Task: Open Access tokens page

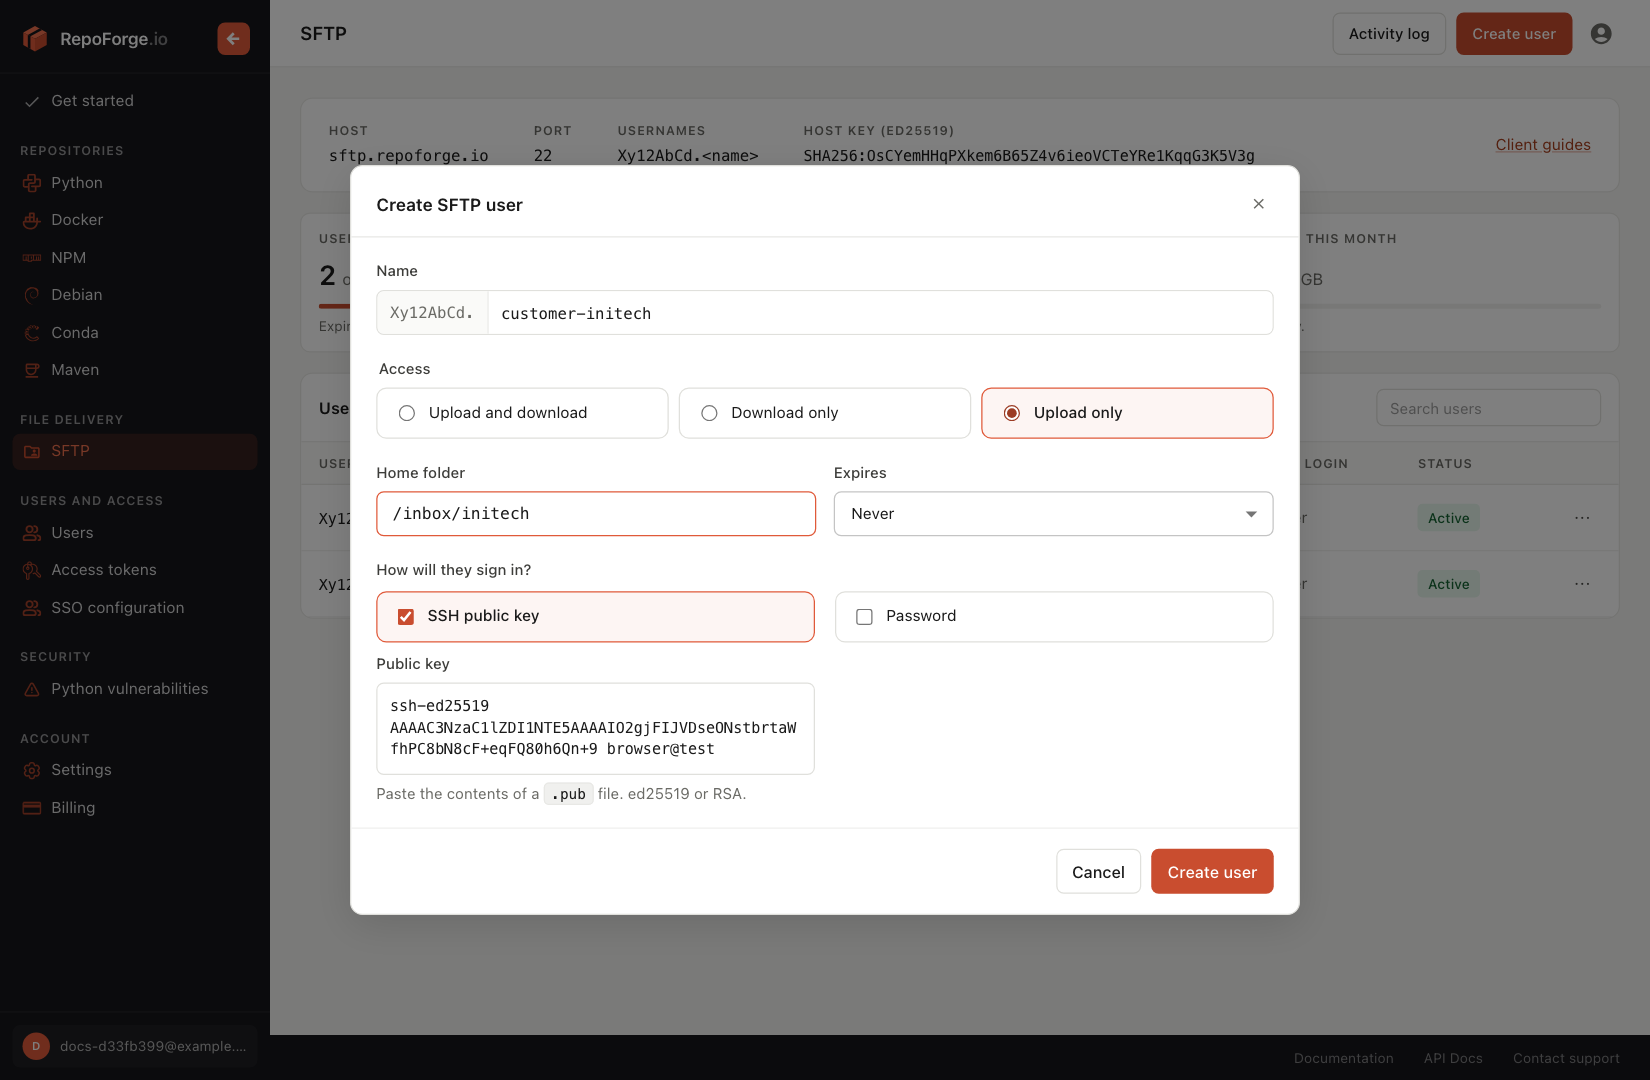Action: (x=104, y=570)
